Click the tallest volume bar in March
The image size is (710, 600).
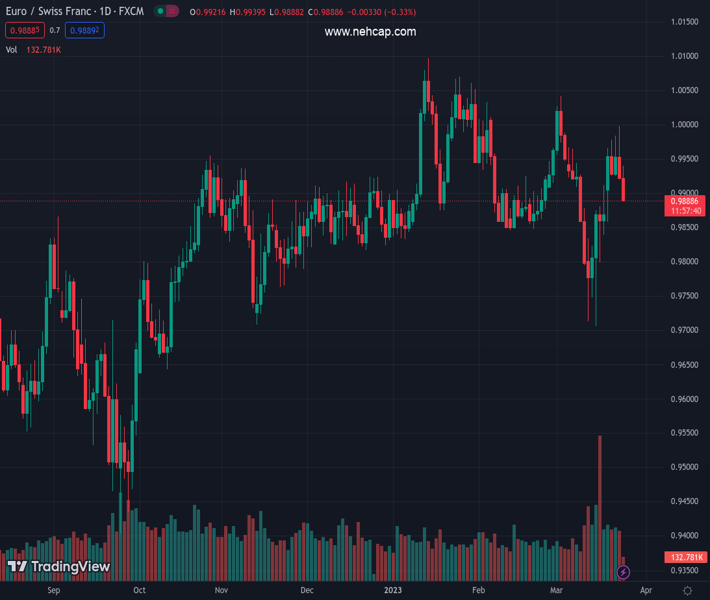pyautogui.click(x=600, y=500)
